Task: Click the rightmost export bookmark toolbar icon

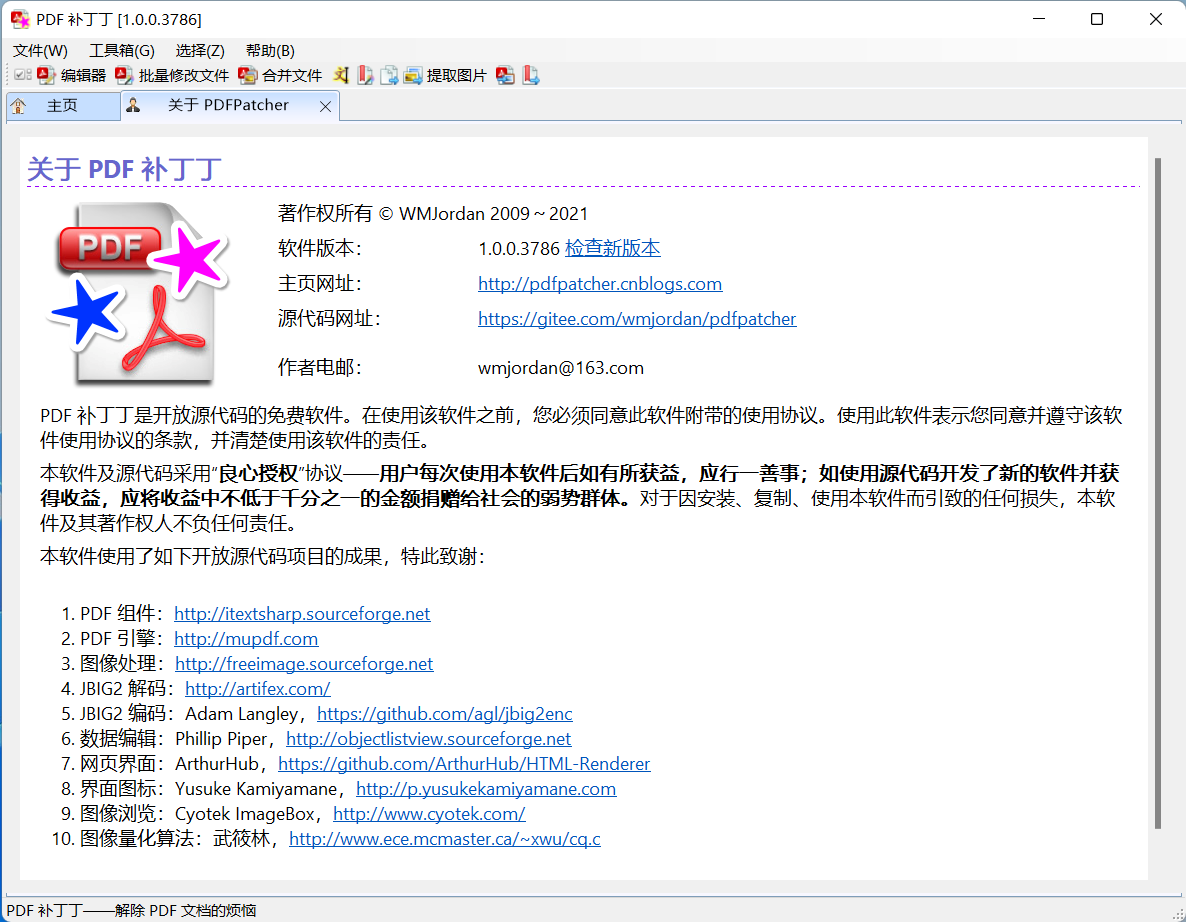Action: tap(531, 75)
